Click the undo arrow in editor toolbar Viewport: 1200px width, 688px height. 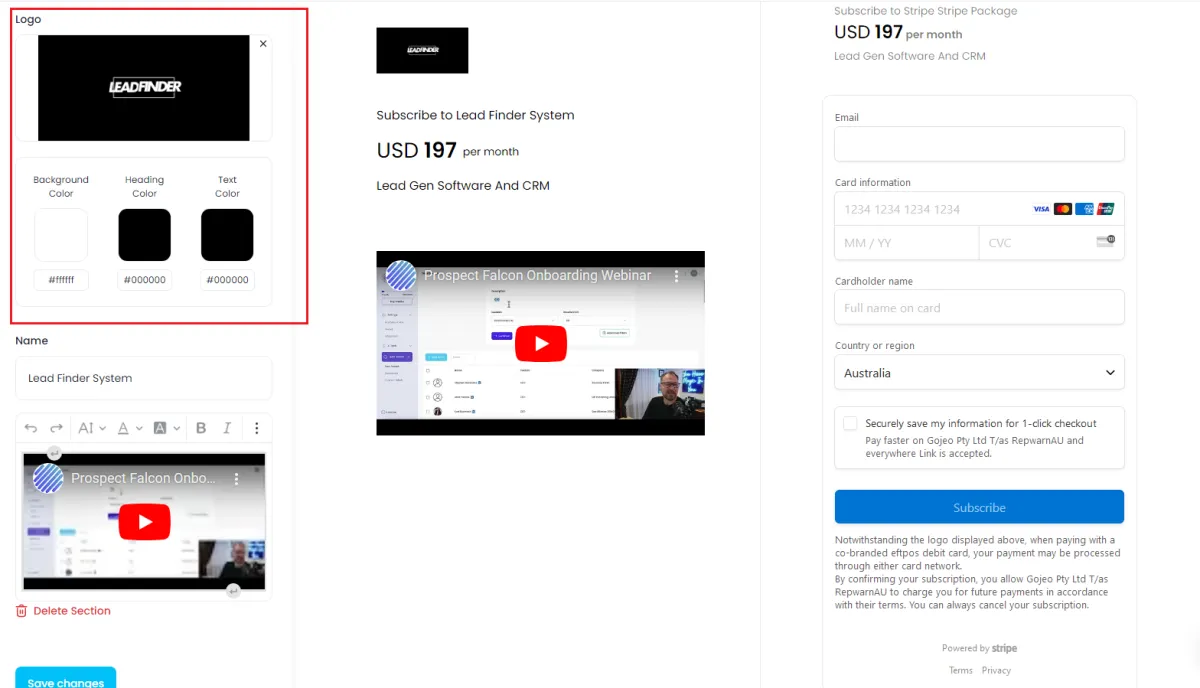(31, 428)
